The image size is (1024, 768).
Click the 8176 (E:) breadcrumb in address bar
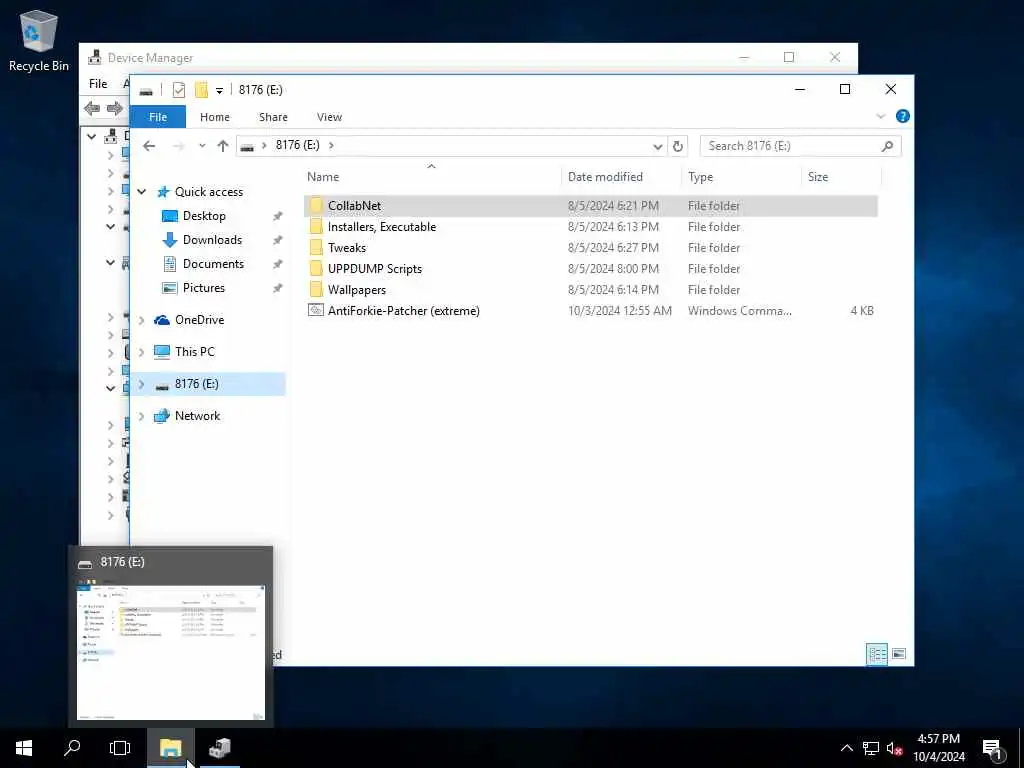coord(297,145)
